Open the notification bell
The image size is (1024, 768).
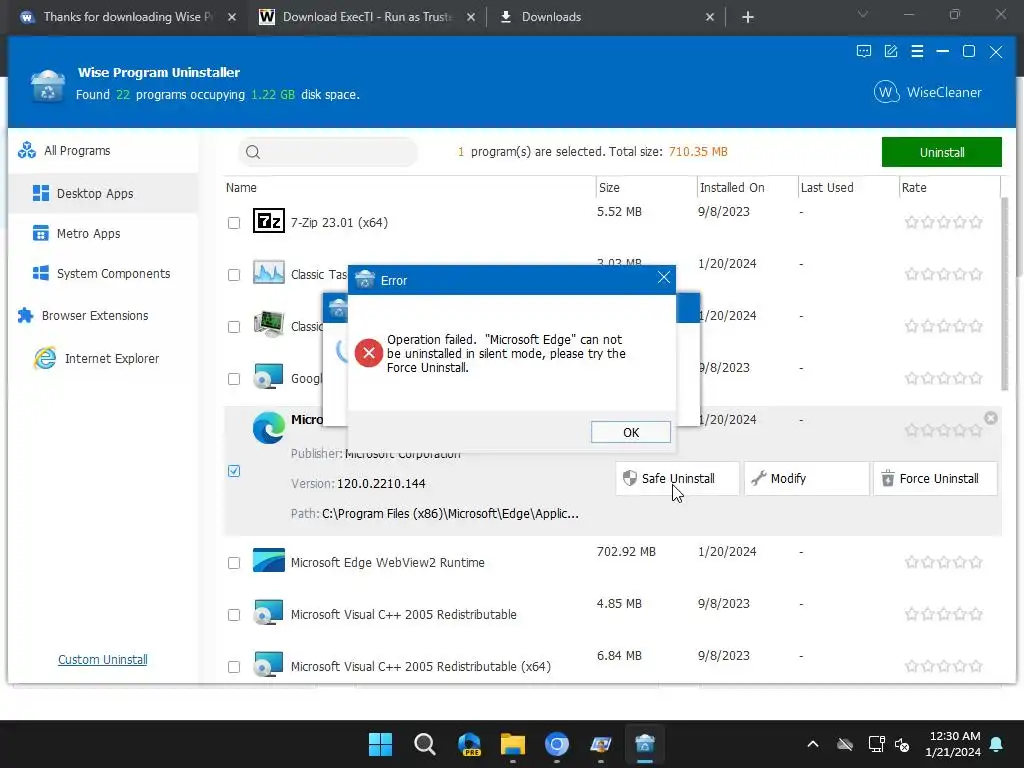[997, 744]
